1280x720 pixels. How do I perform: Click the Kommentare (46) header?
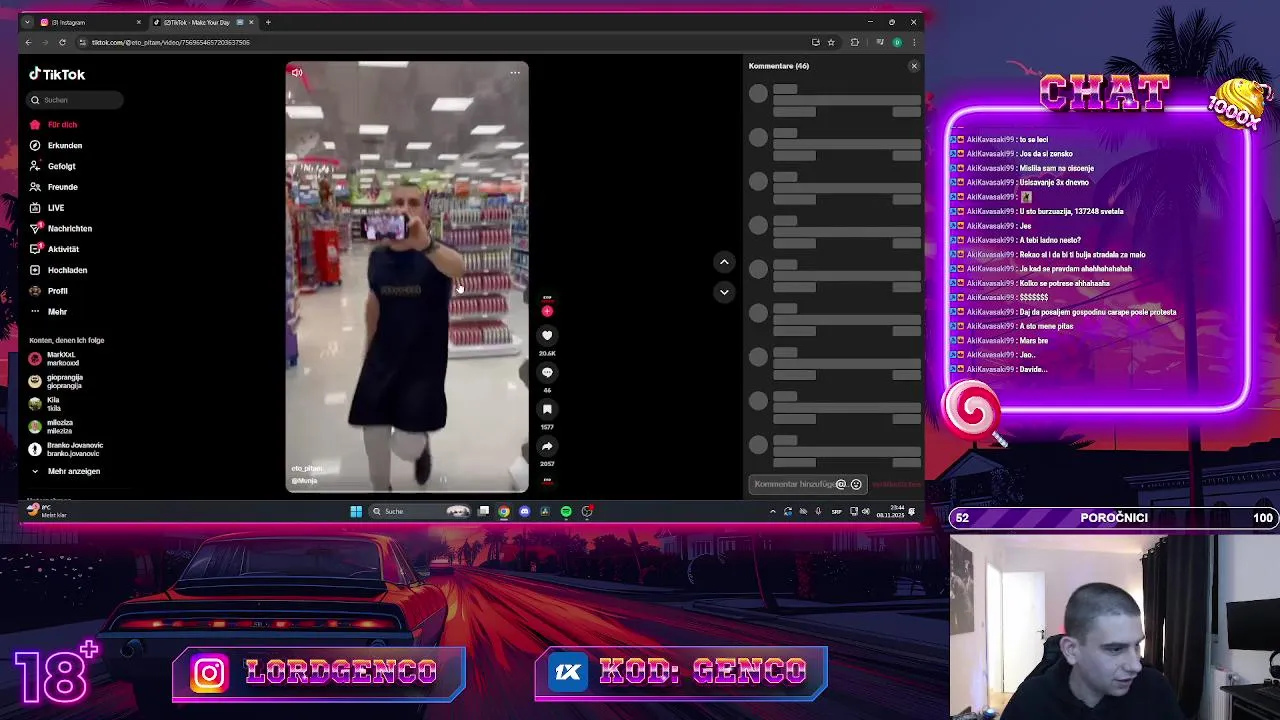pyautogui.click(x=779, y=66)
